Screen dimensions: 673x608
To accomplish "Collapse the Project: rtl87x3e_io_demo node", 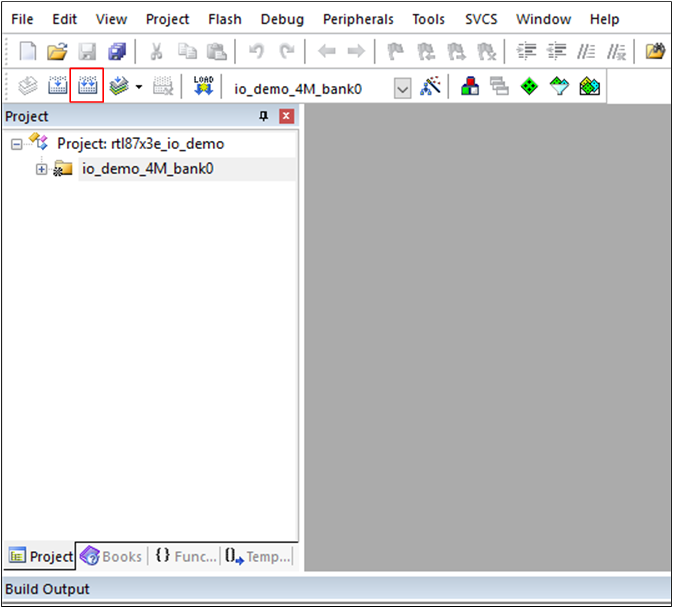I will (16, 144).
